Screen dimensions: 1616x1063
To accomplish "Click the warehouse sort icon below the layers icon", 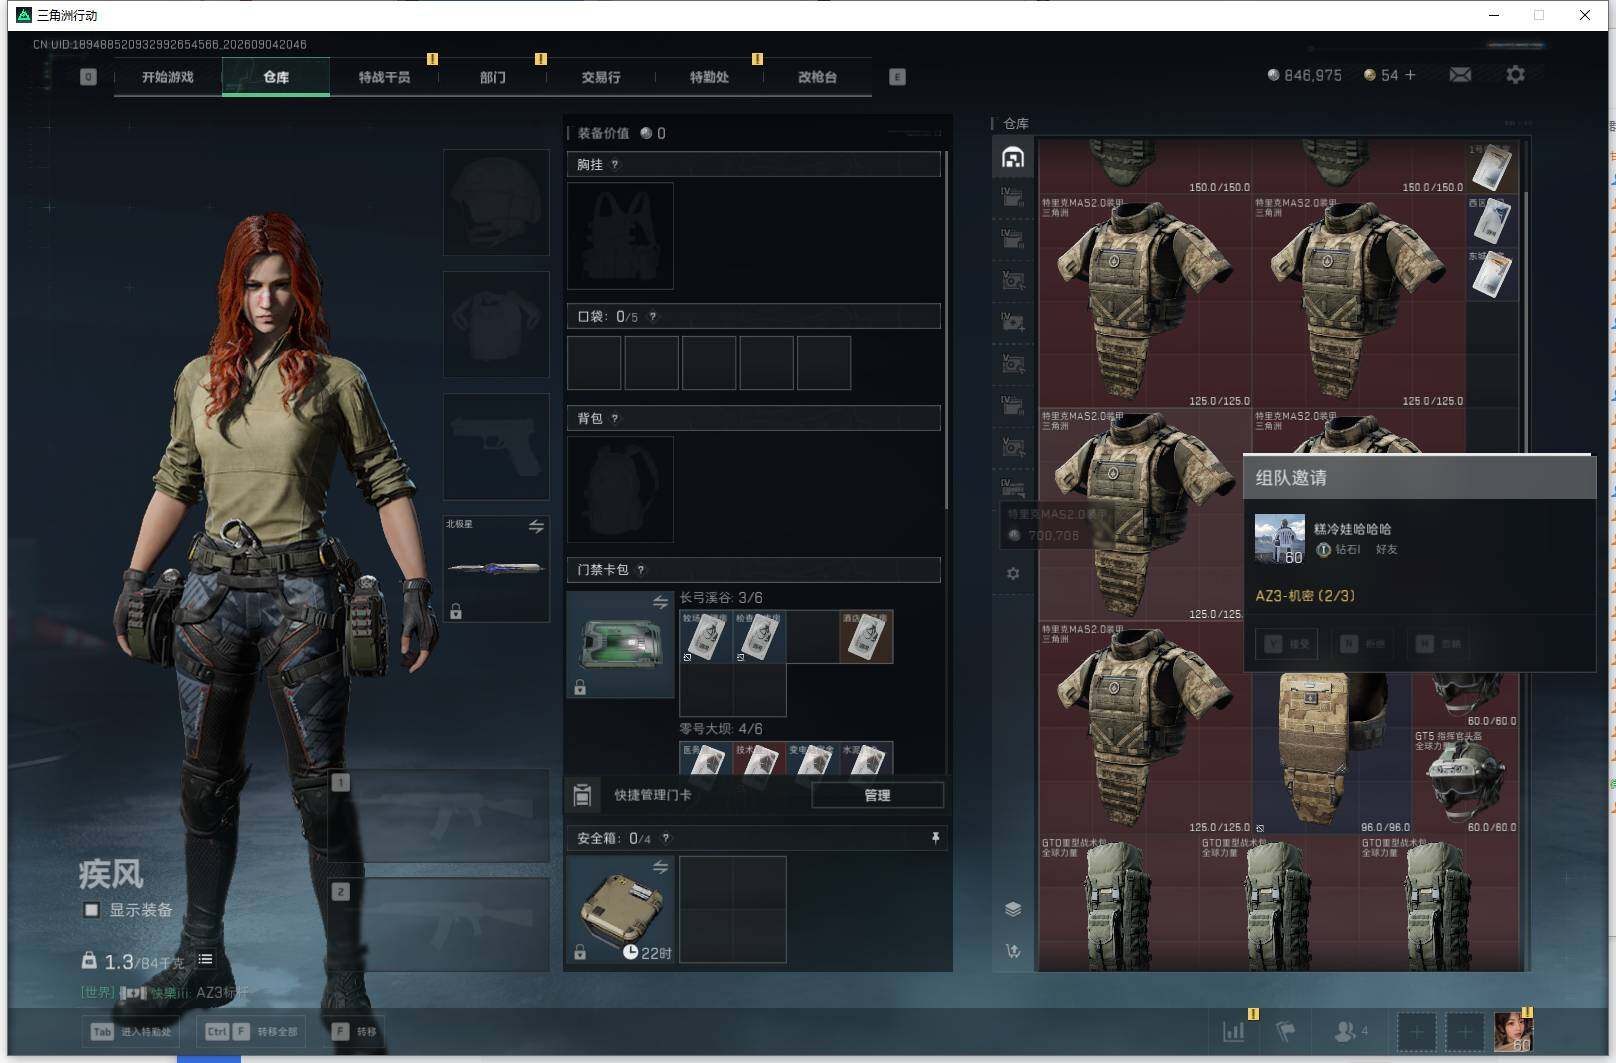I will pyautogui.click(x=1013, y=951).
